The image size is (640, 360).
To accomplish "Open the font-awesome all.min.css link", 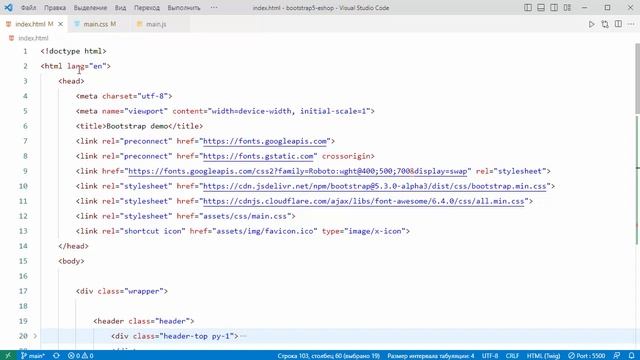I will 363,201.
